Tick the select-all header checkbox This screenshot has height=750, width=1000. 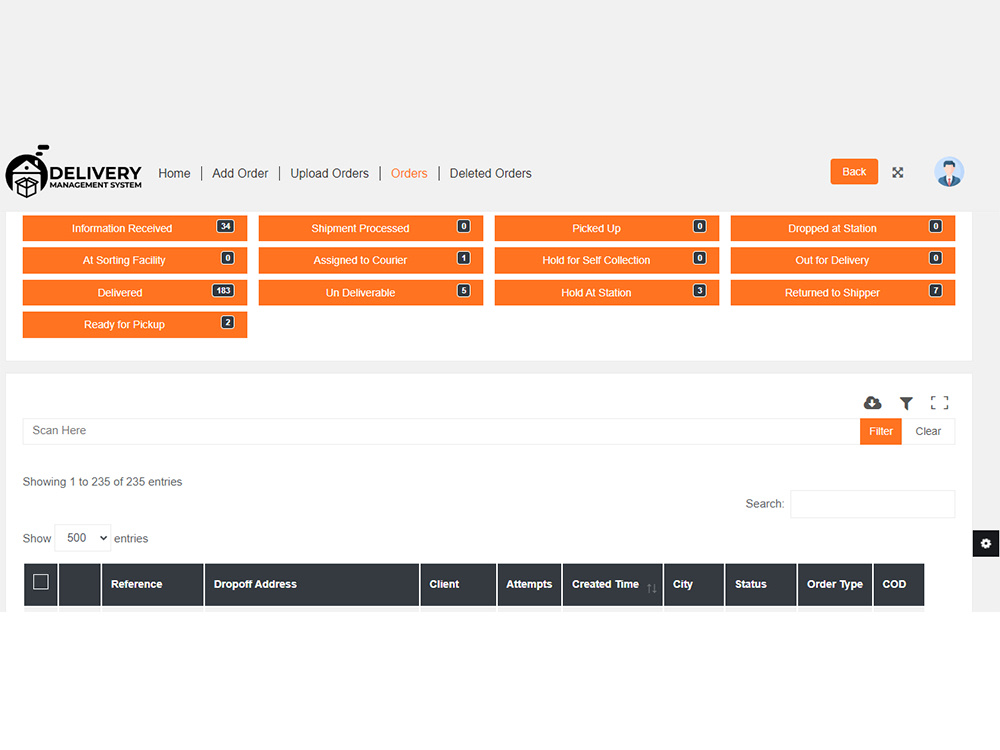pos(41,582)
